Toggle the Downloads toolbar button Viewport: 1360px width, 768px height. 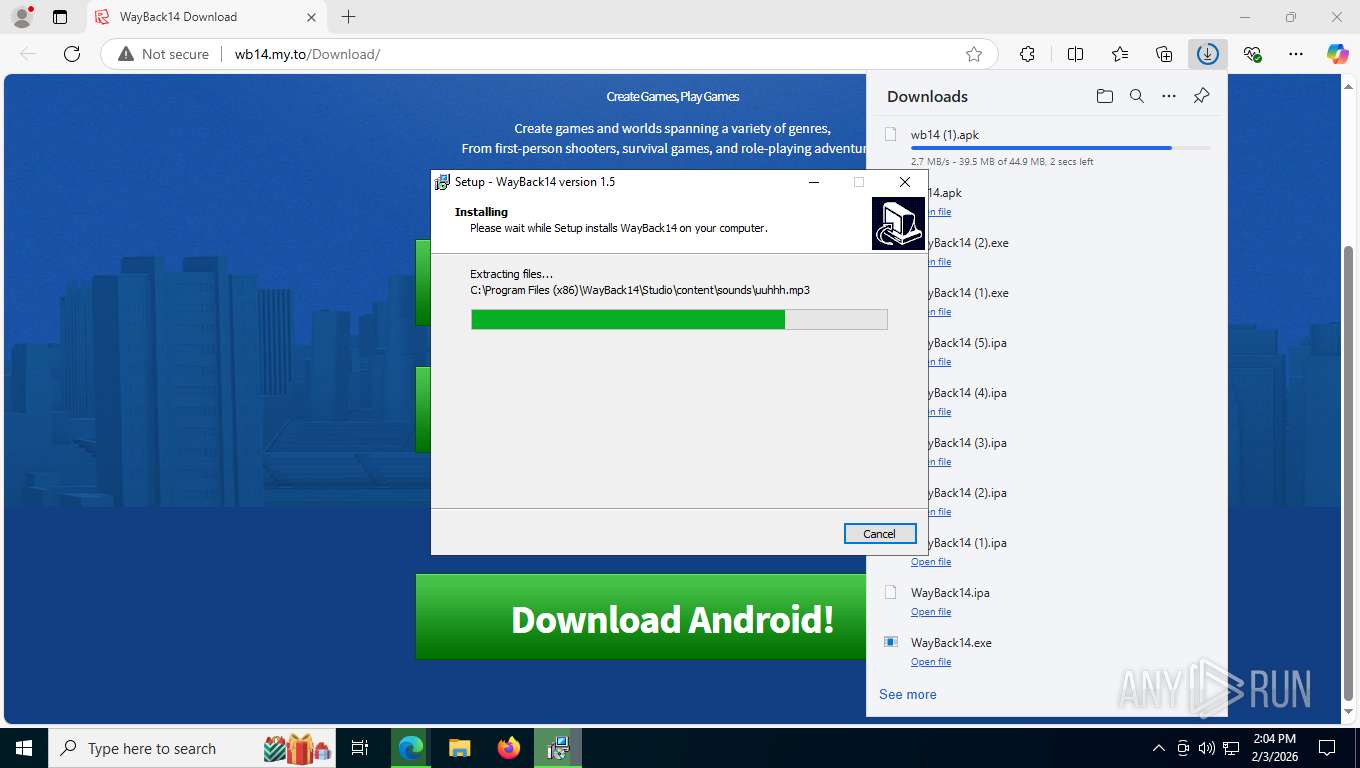tap(1208, 54)
